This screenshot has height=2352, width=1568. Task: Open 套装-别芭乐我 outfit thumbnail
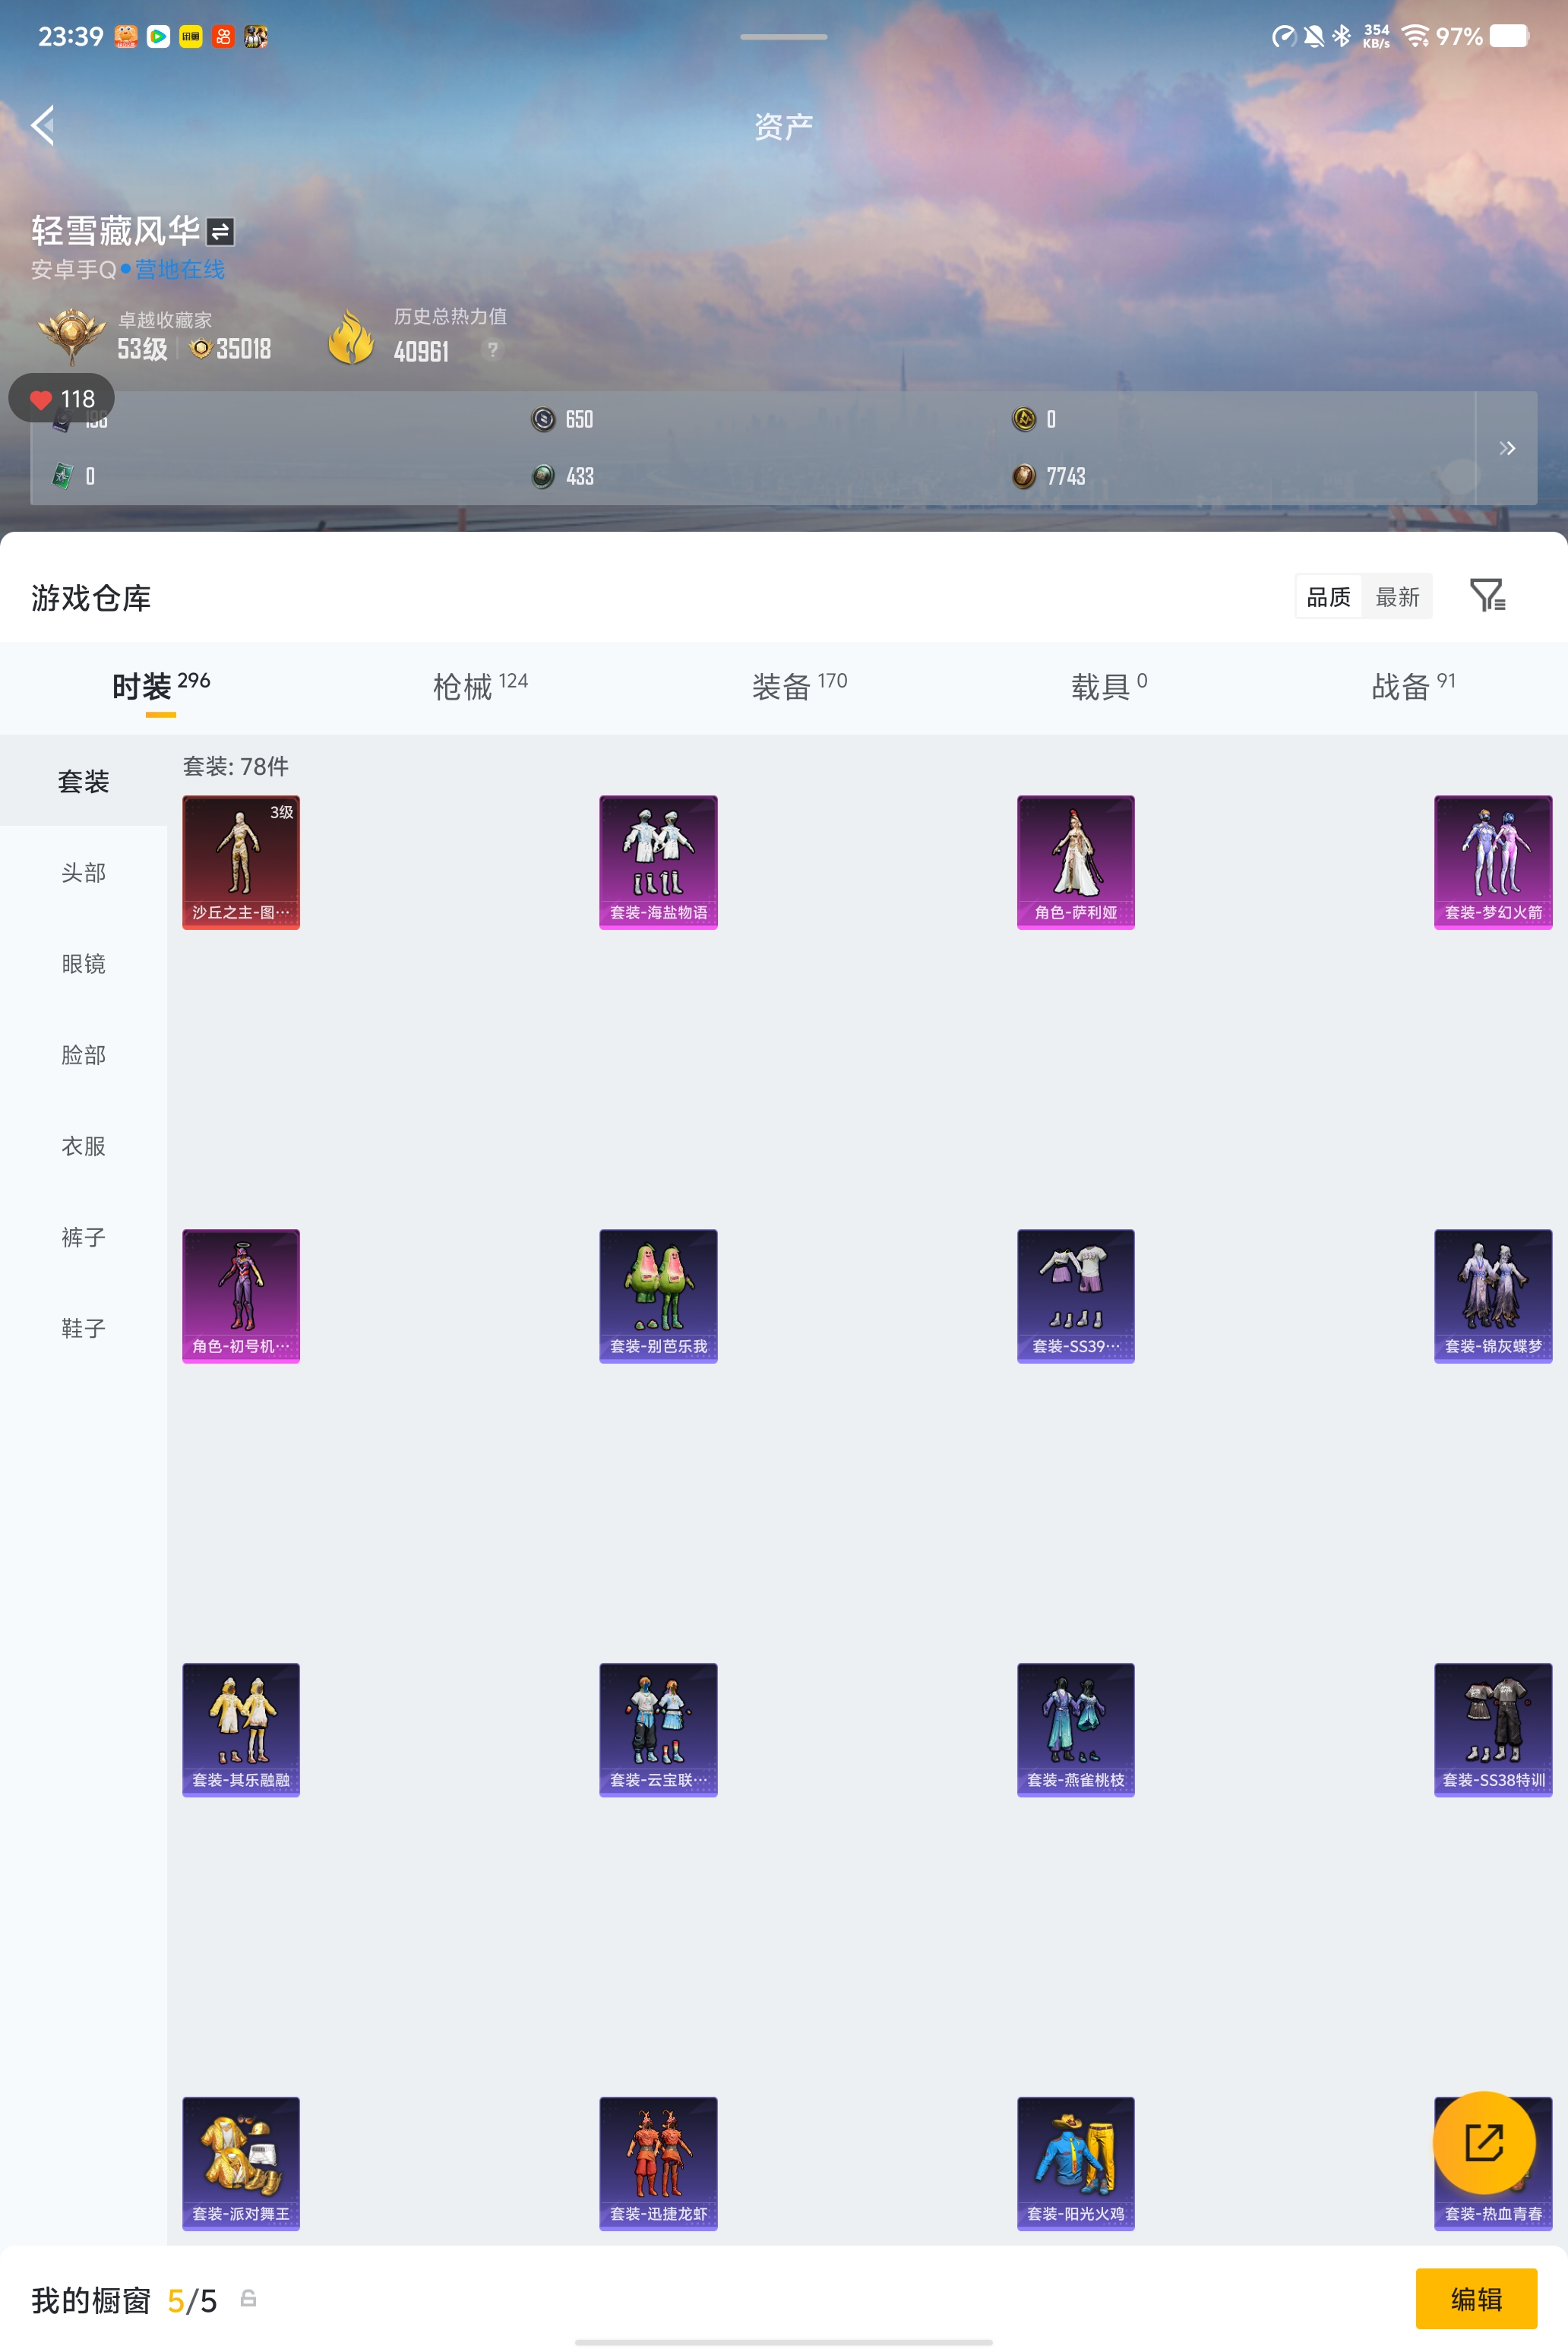coord(658,1296)
